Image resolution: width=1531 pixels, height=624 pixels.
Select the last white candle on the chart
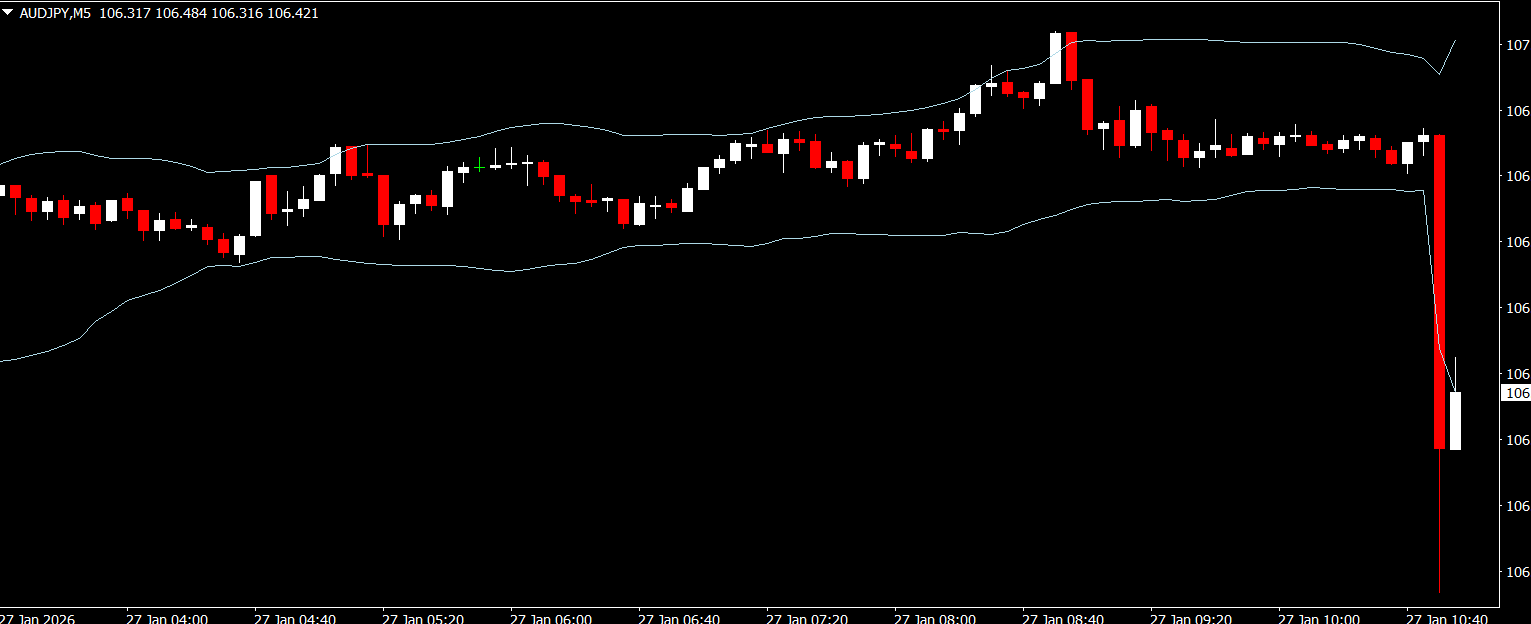click(1455, 420)
